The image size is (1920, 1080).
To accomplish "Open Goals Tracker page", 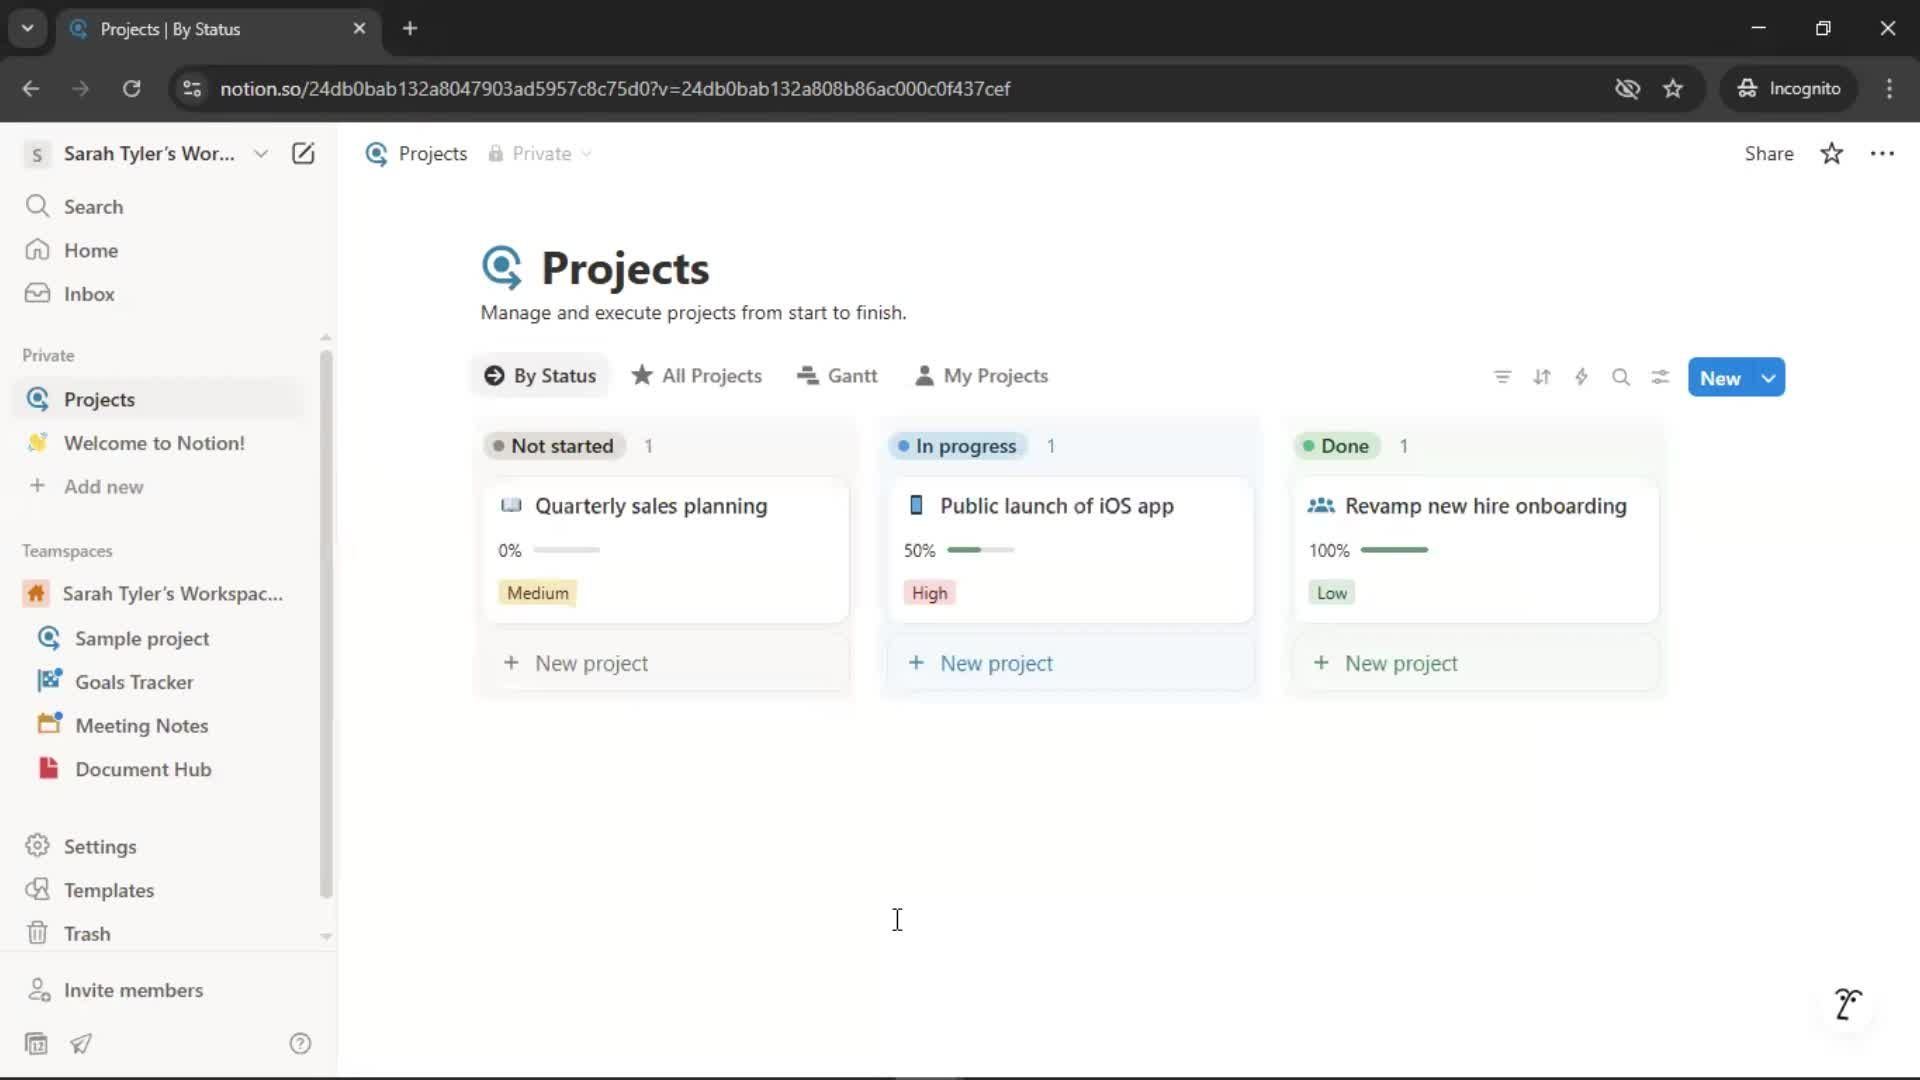I will (160, 682).
